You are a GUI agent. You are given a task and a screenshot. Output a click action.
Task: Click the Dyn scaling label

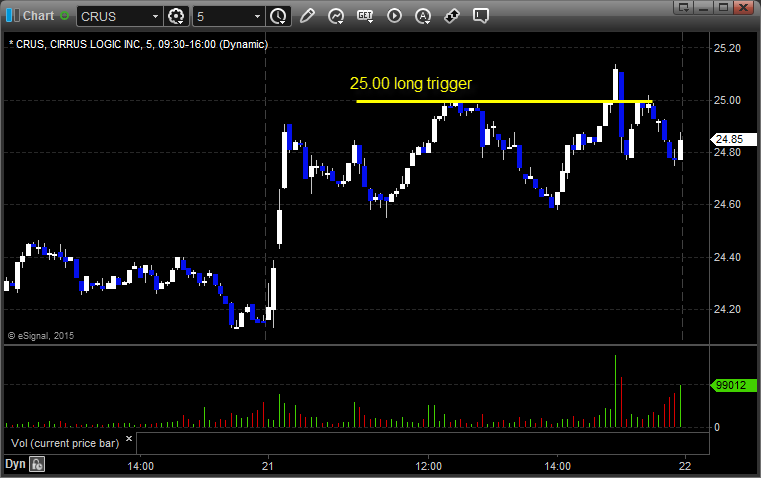tap(15, 464)
